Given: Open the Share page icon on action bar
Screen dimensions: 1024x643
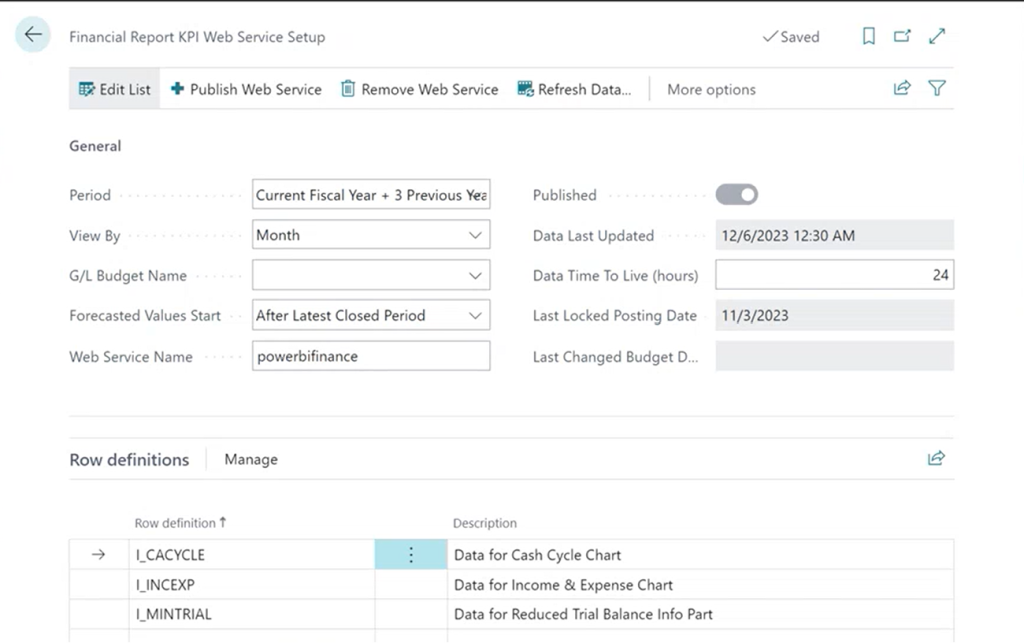Looking at the screenshot, I should point(901,88).
